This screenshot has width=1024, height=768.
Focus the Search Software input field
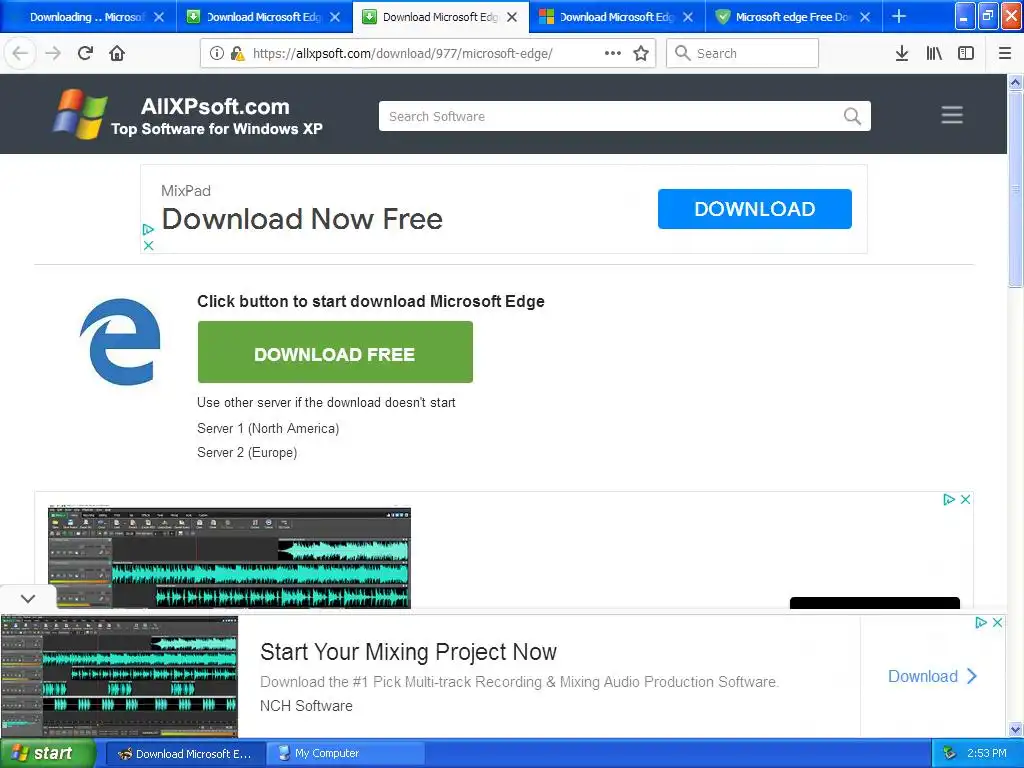click(x=624, y=116)
